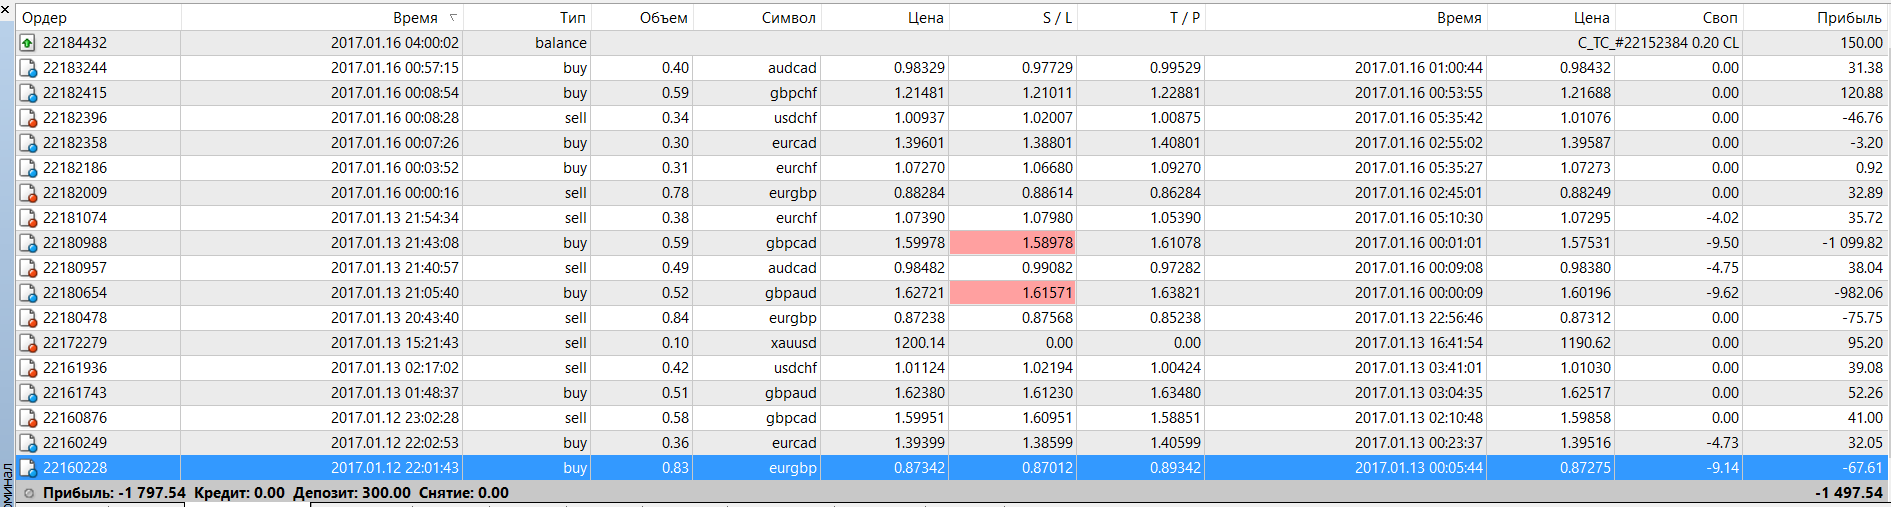Image resolution: width=1891 pixels, height=507 pixels.
Task: Click open time 2017.01.16 00:08:28
Action: coord(395,118)
